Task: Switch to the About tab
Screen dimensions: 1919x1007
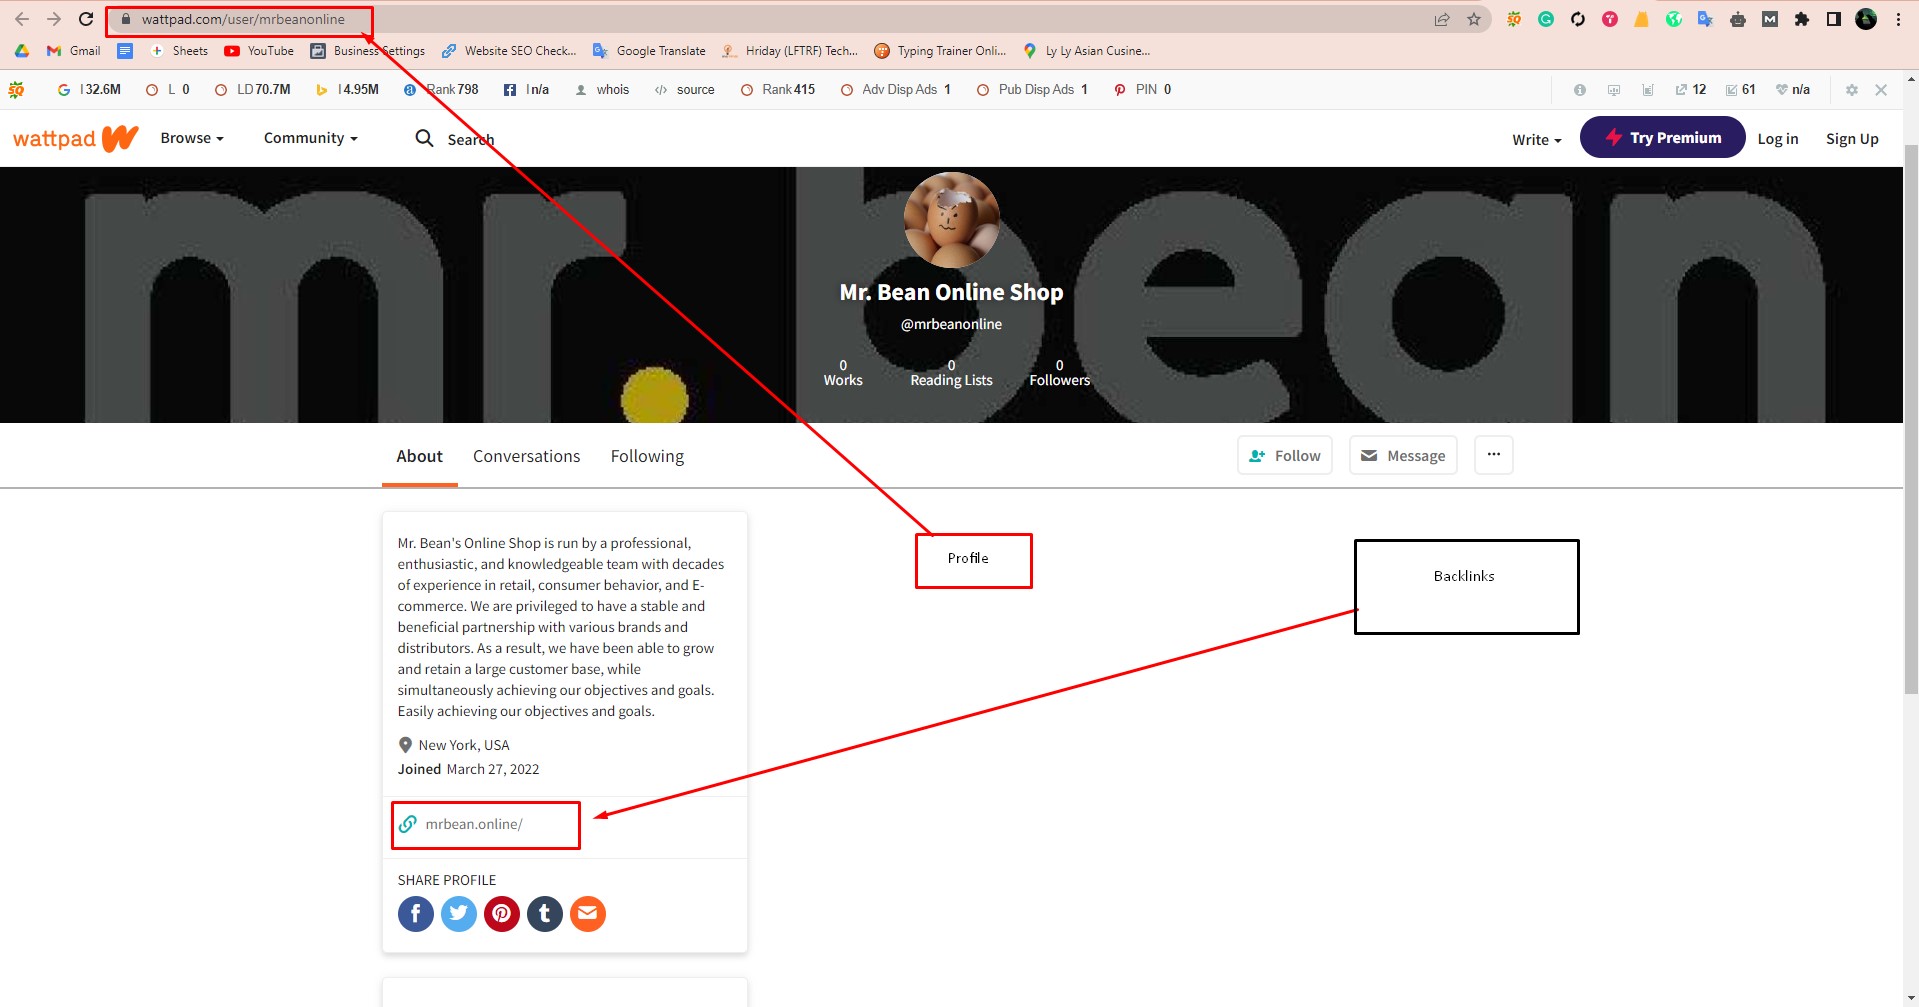Action: (419, 456)
